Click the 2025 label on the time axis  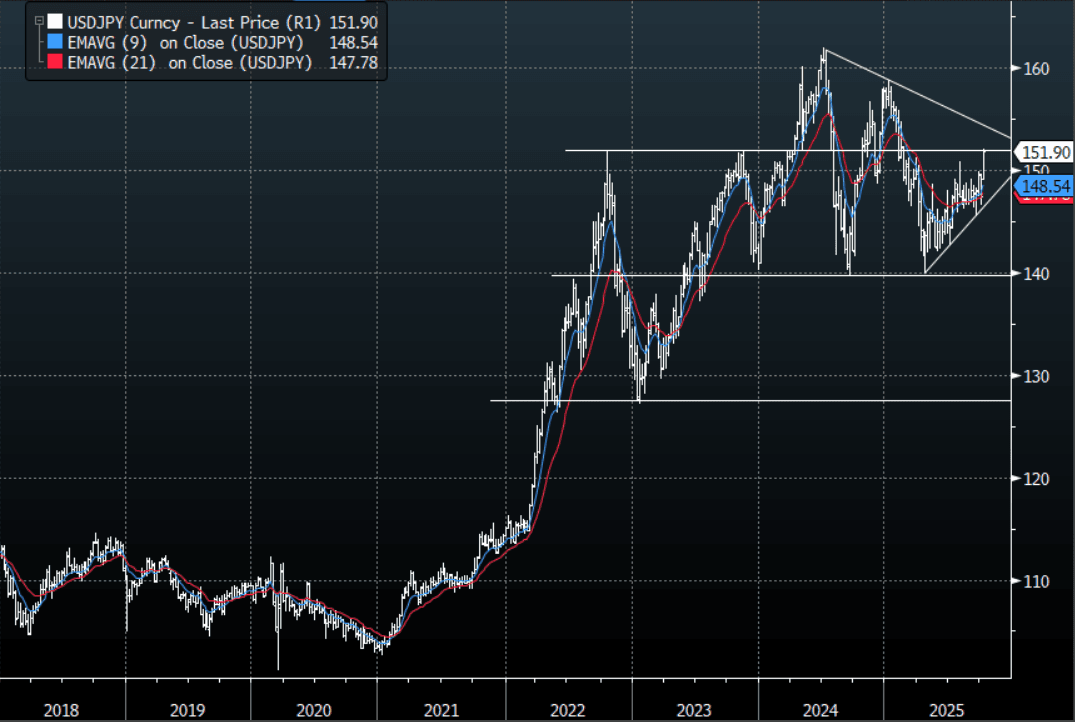pos(946,710)
